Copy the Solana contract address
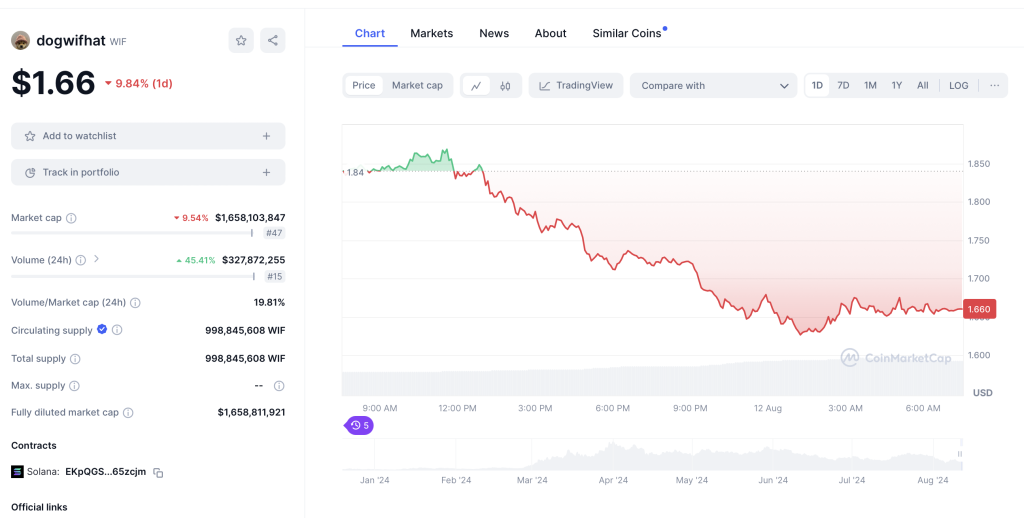The height and width of the screenshot is (518, 1024). 158,472
